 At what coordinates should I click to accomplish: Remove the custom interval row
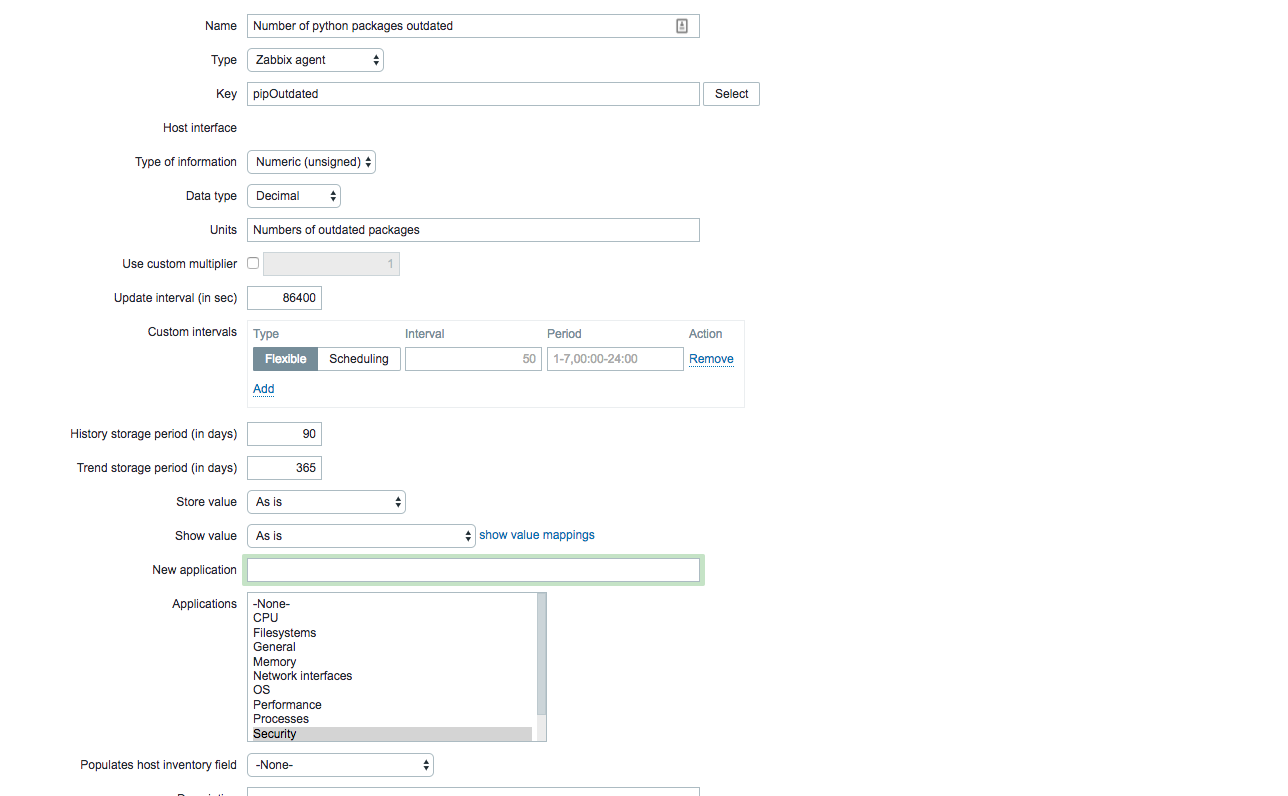711,359
